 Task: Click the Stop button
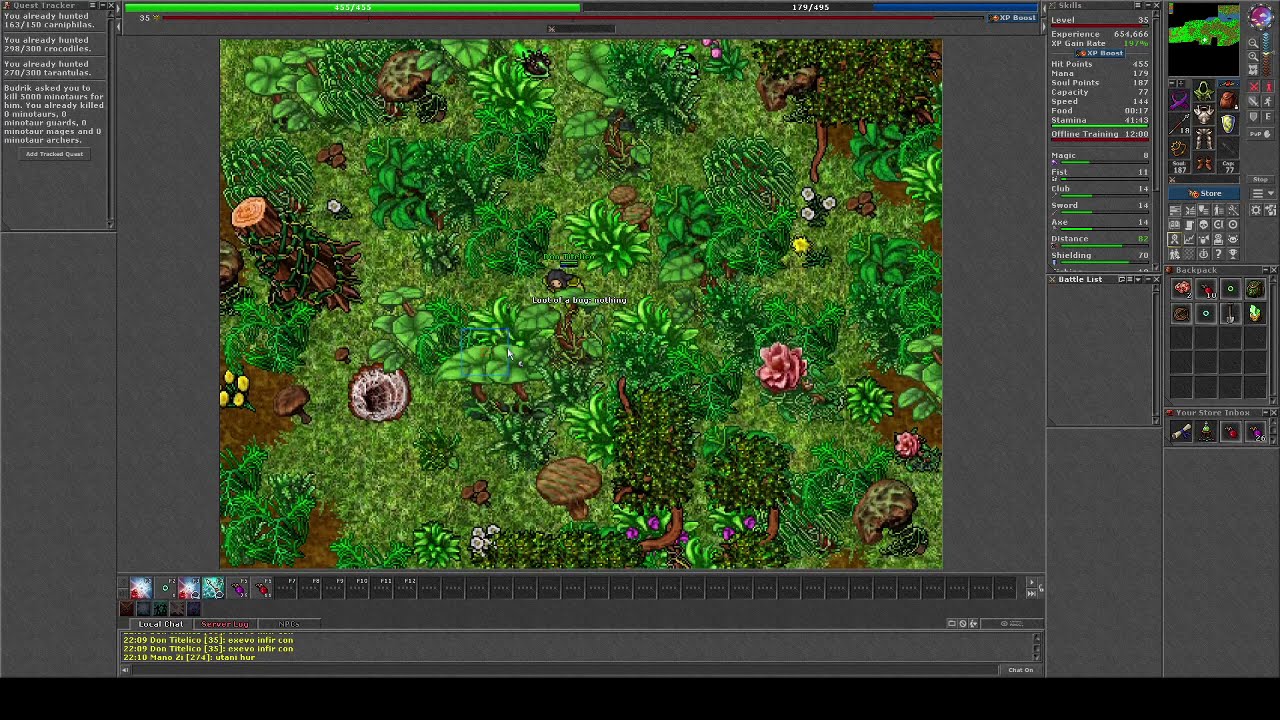1260,179
